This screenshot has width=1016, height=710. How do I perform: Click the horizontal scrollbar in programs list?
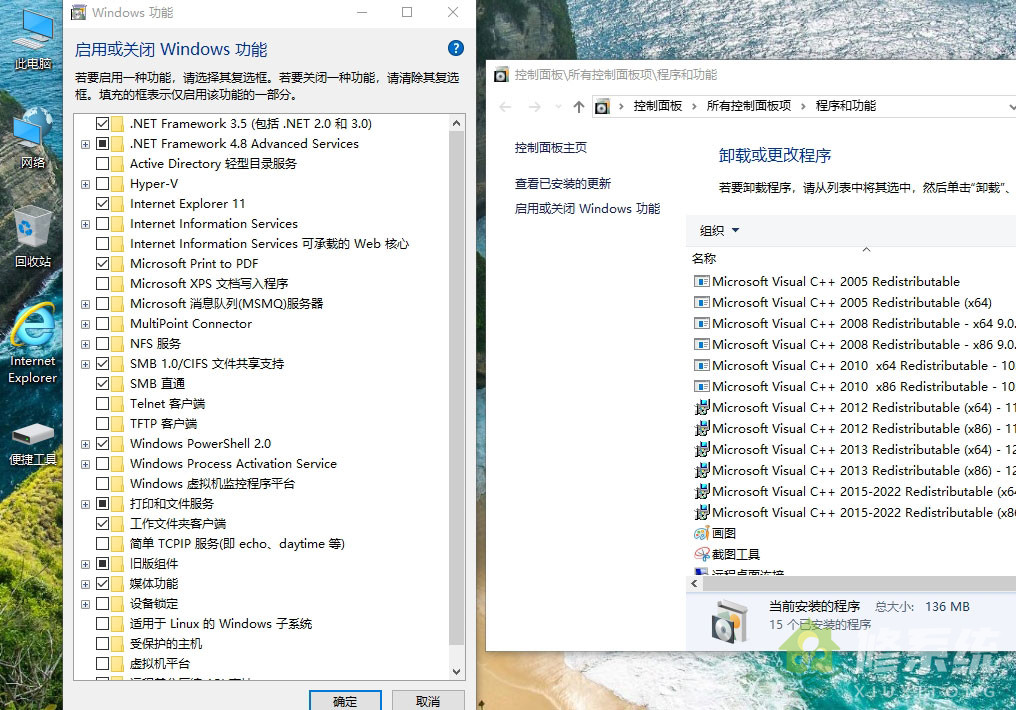[x=859, y=584]
